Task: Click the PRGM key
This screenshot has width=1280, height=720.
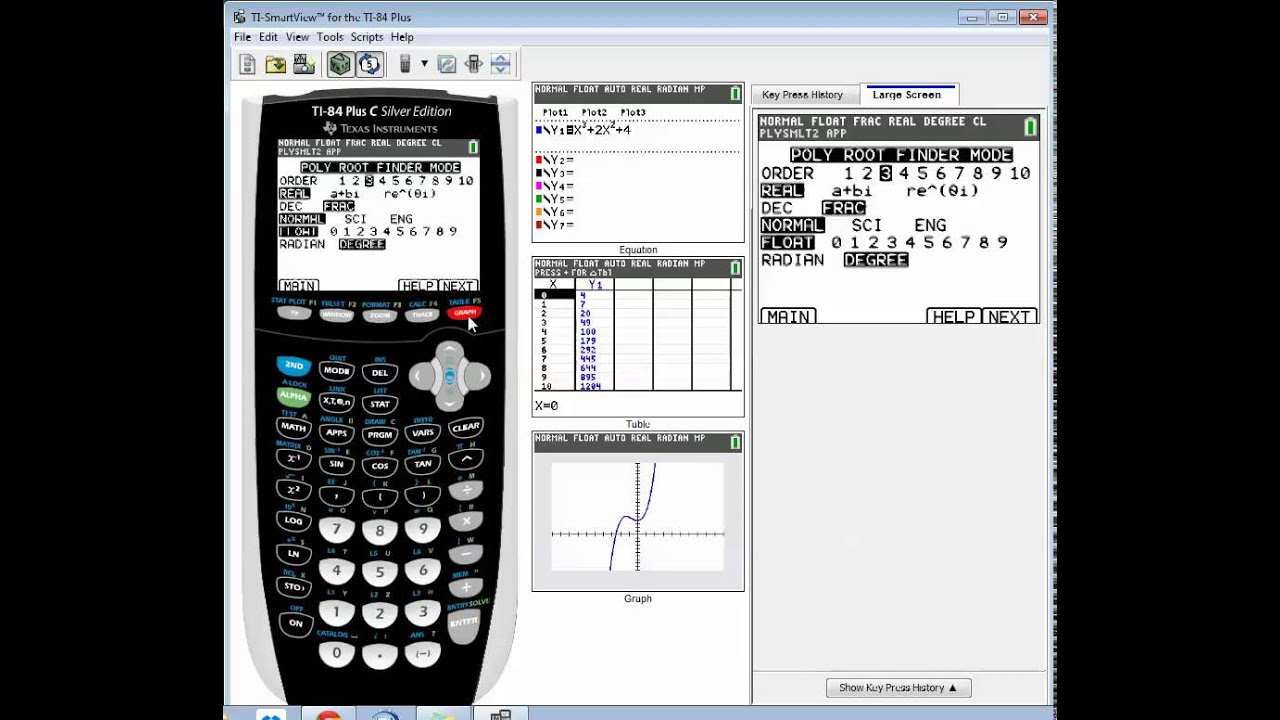Action: click(379, 435)
